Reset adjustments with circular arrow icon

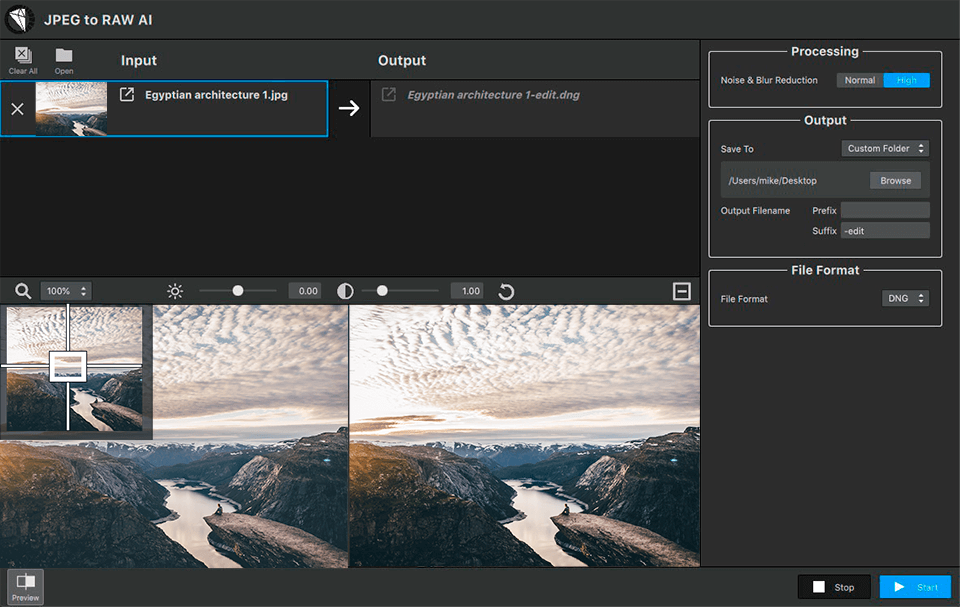[x=506, y=291]
